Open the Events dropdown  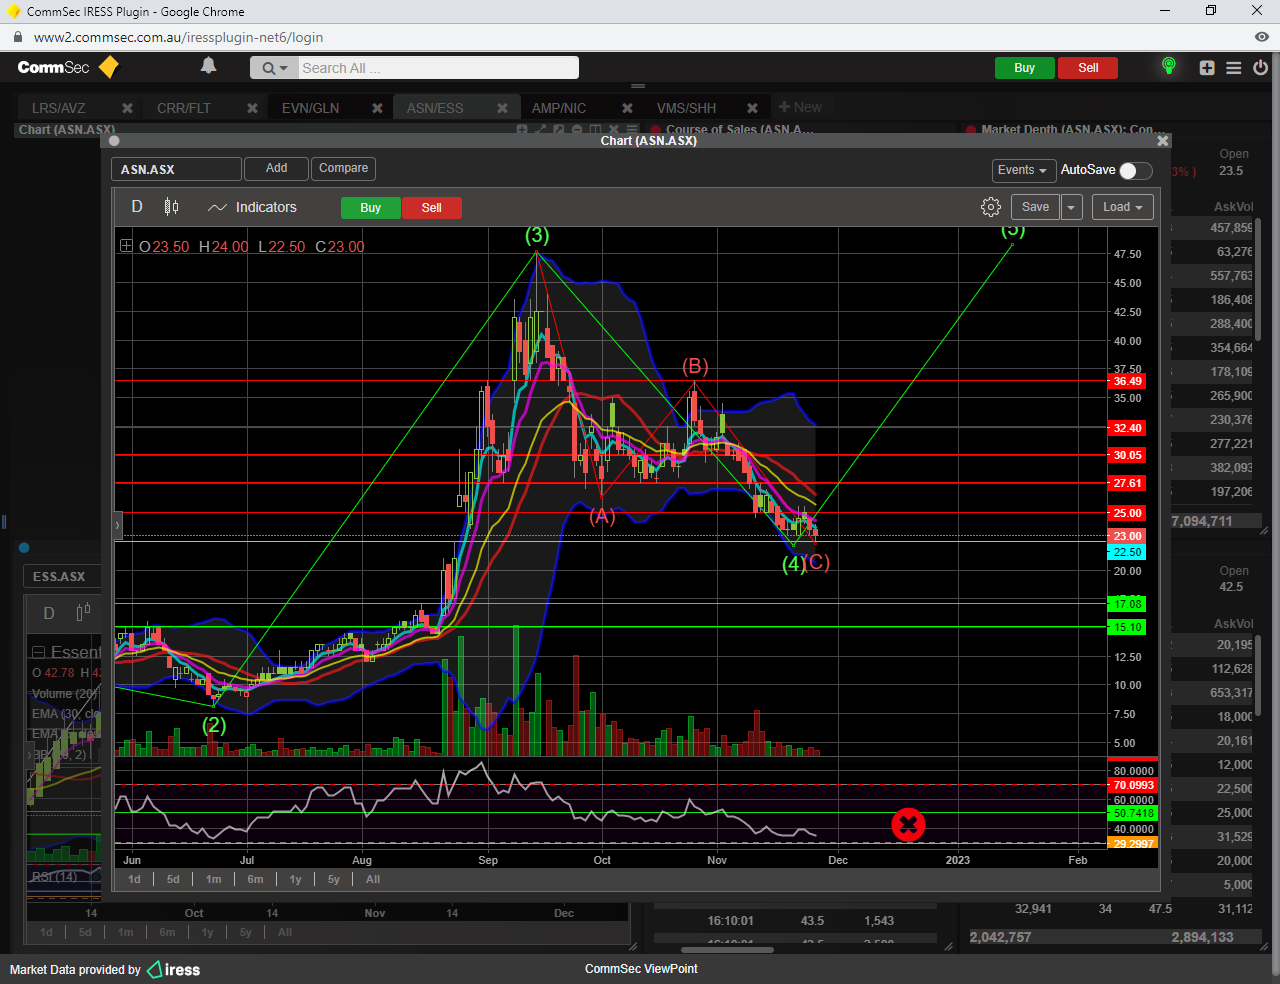tap(1022, 170)
